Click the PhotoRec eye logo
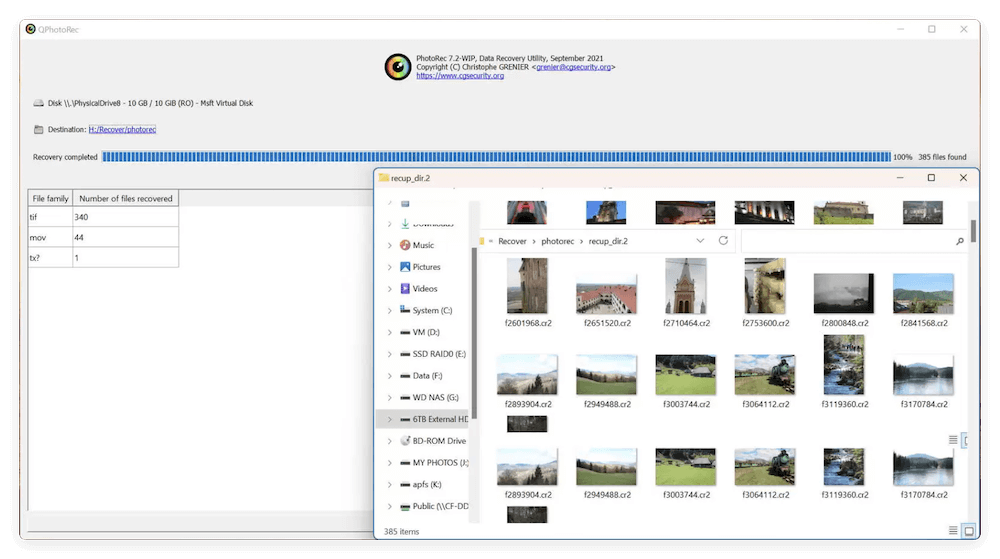 397,67
